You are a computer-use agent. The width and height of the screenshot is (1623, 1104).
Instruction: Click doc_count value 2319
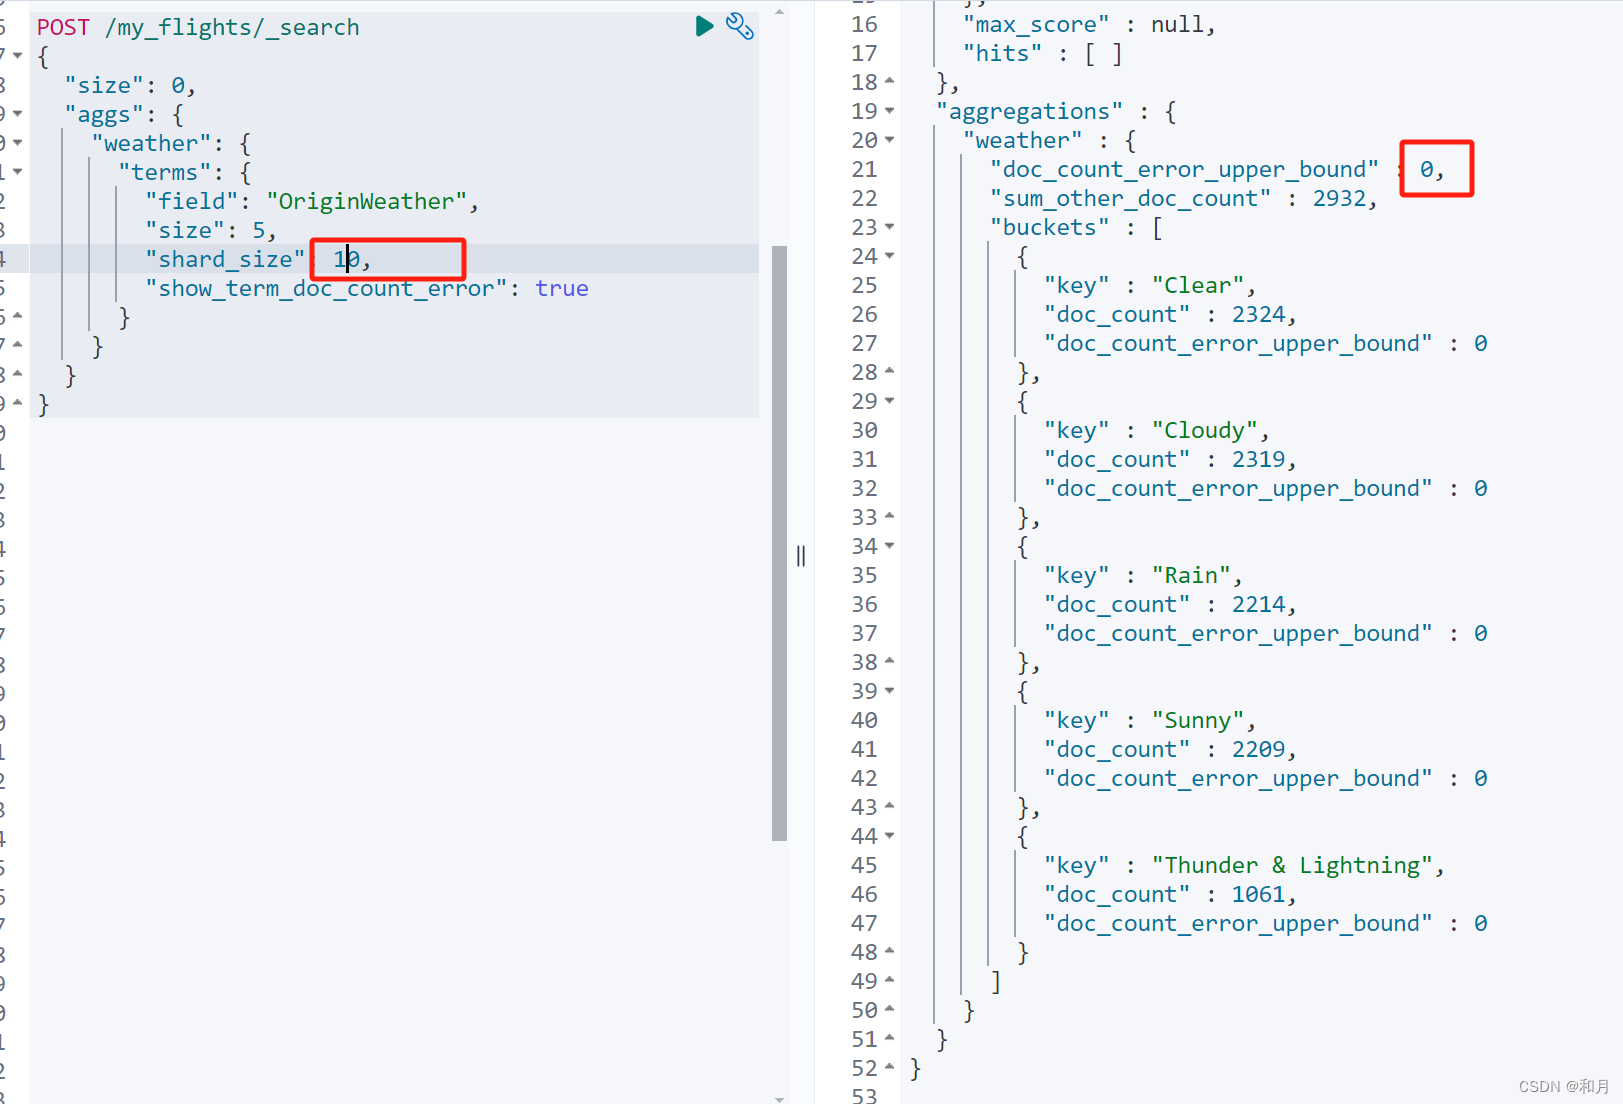[1258, 460]
